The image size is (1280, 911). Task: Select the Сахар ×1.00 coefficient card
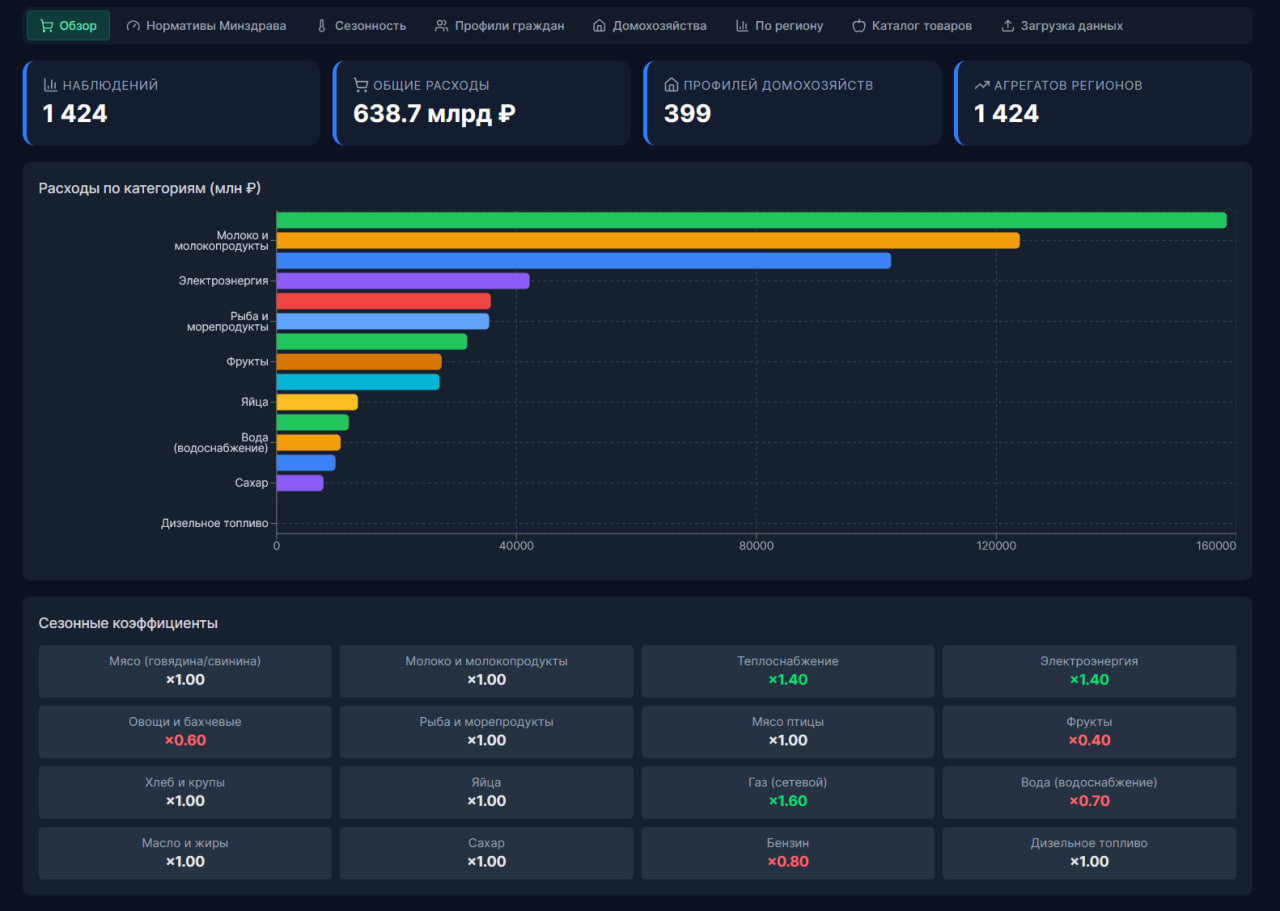[486, 853]
